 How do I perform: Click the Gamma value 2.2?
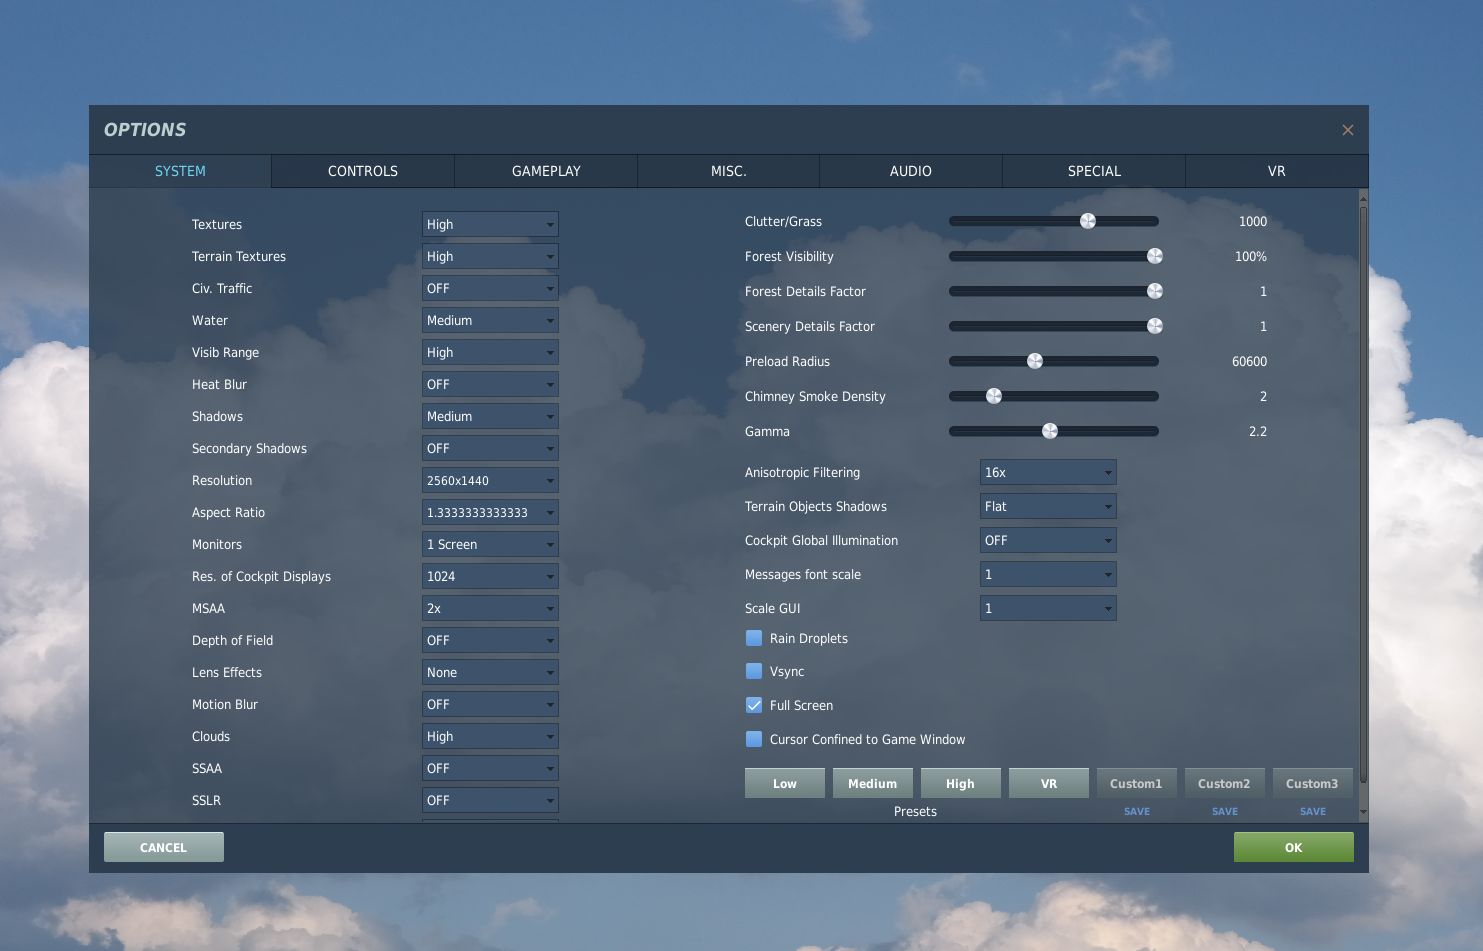tap(1258, 431)
